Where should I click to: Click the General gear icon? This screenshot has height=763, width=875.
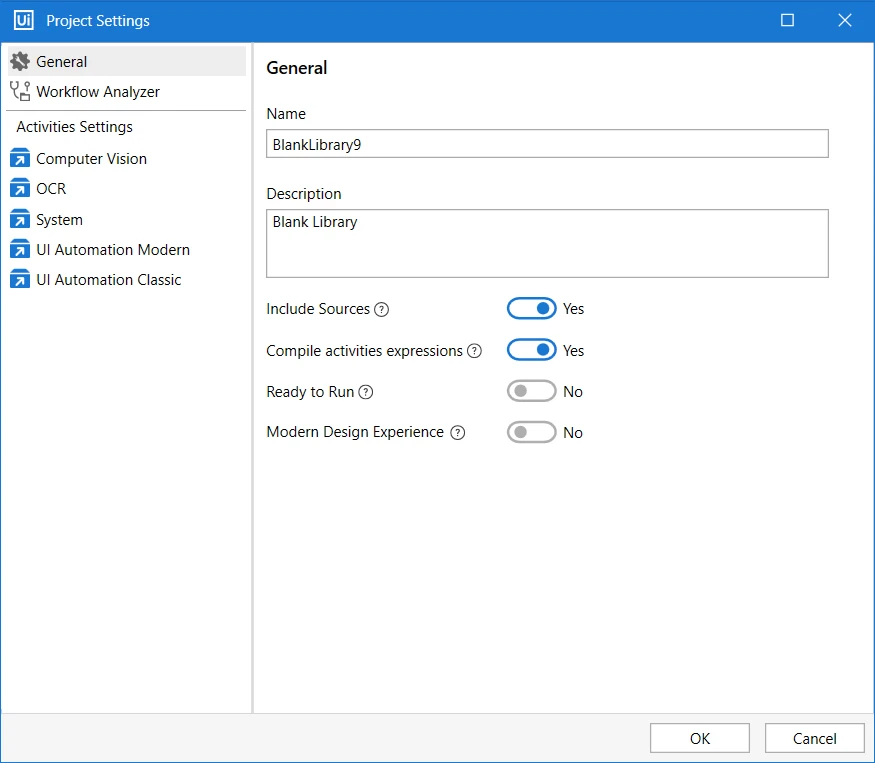[x=20, y=61]
